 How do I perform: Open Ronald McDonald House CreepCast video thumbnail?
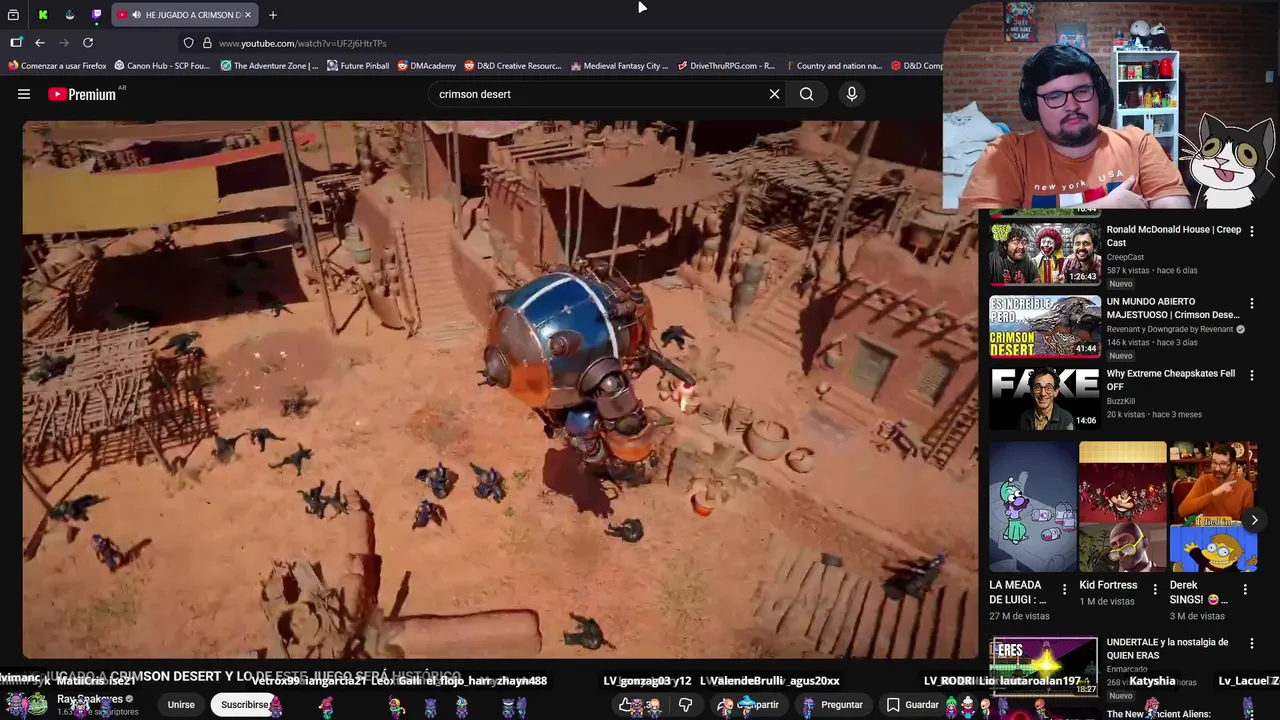[x=1044, y=254]
